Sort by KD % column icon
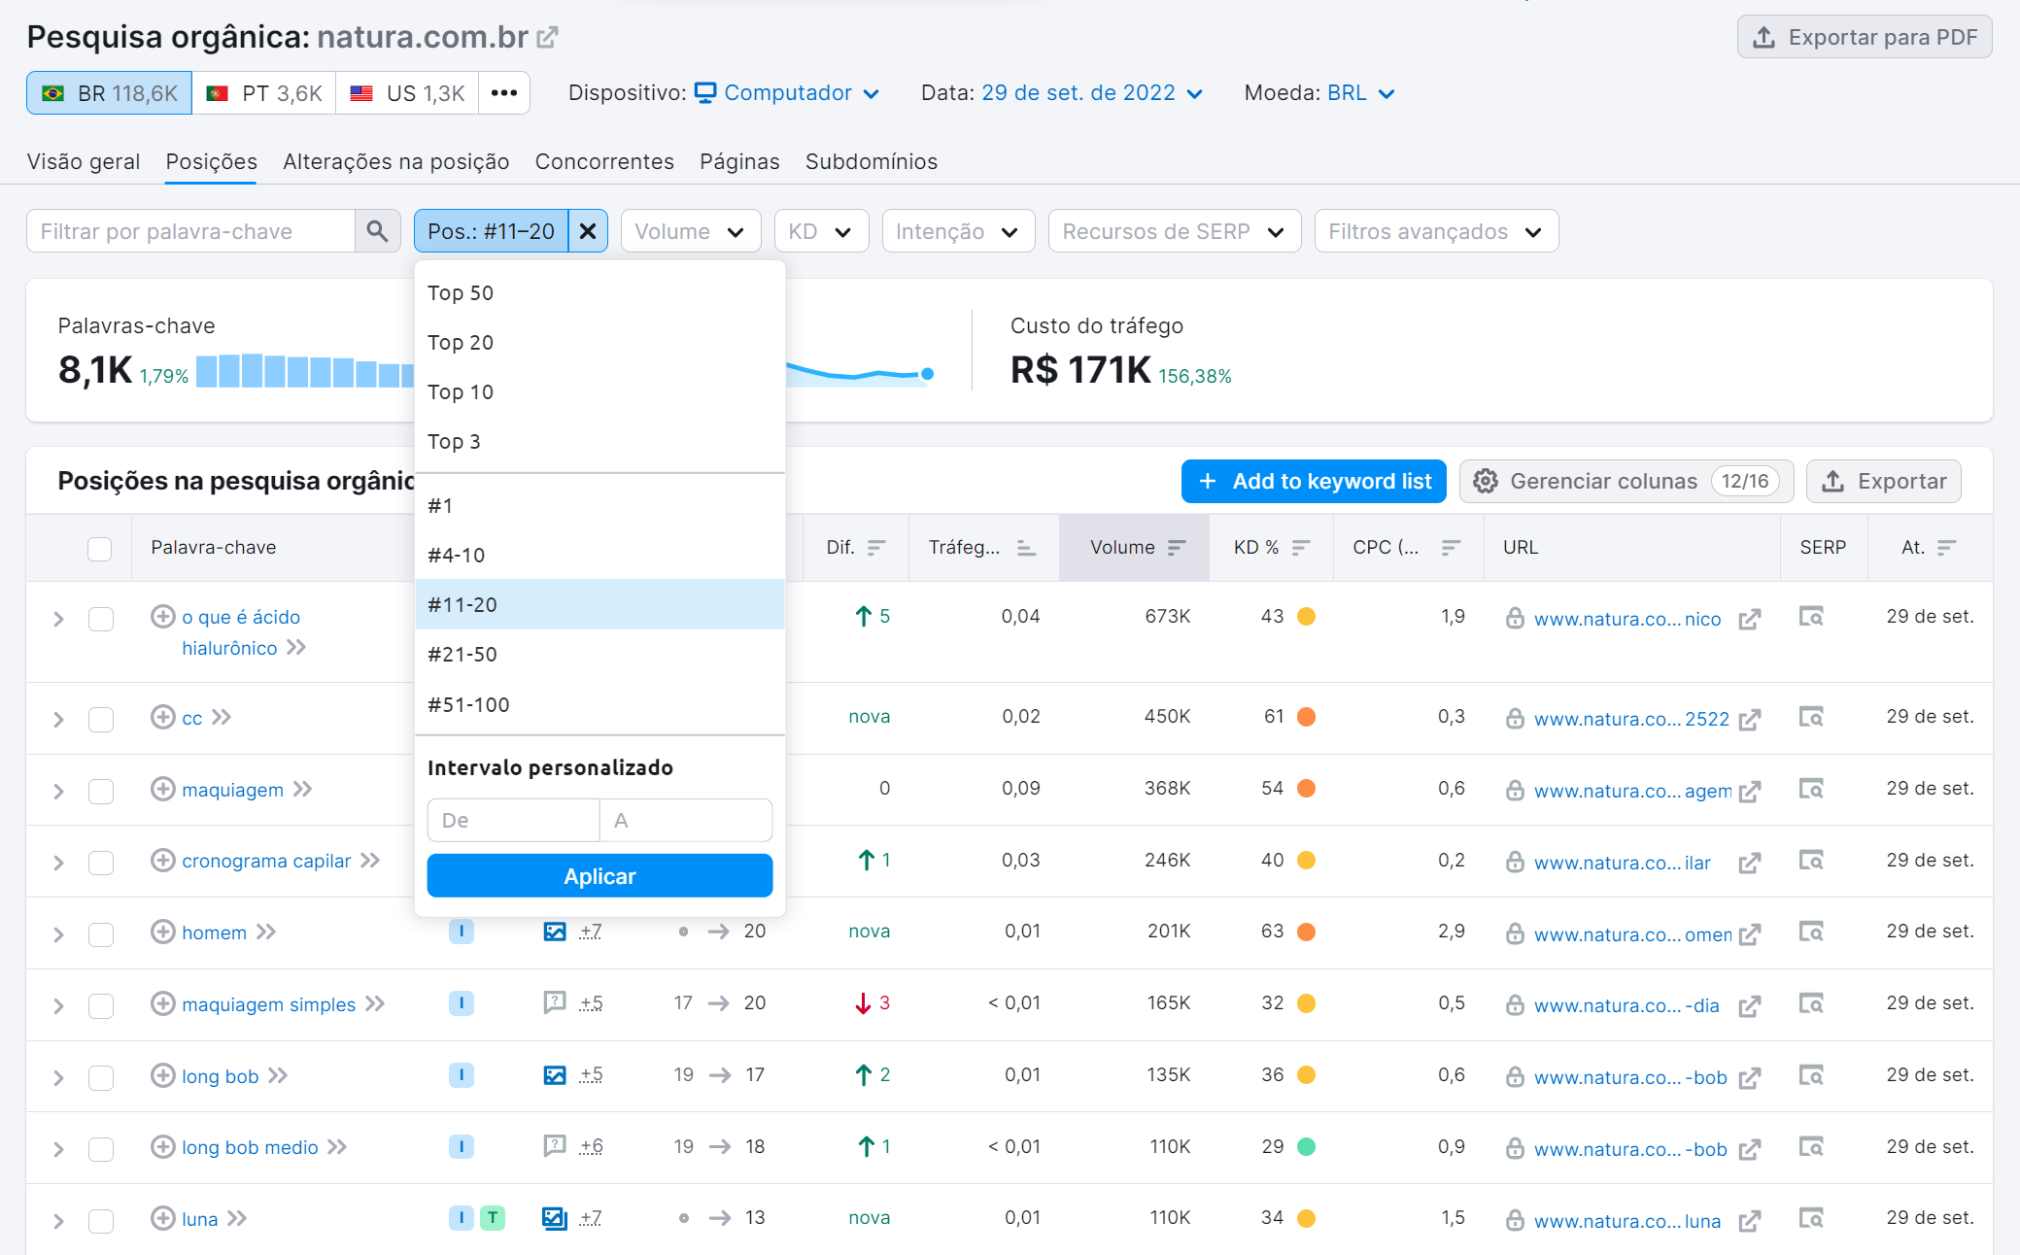The image size is (2020, 1255). (1301, 547)
